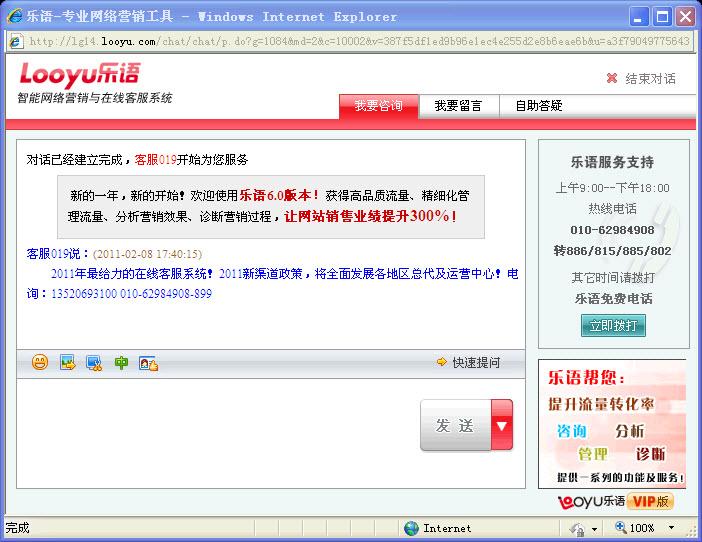Screen dimensions: 702x542
Task: Click the Looyu乐语 logo
Action: point(80,74)
